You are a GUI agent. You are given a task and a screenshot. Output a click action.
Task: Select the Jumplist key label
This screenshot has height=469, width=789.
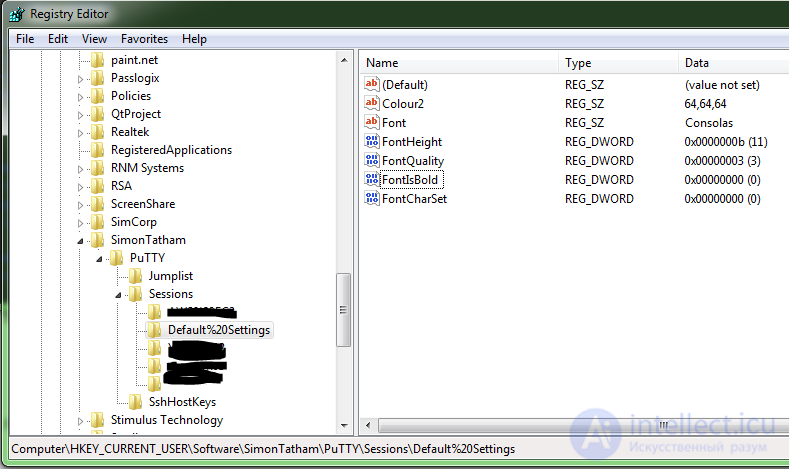pyautogui.click(x=171, y=276)
